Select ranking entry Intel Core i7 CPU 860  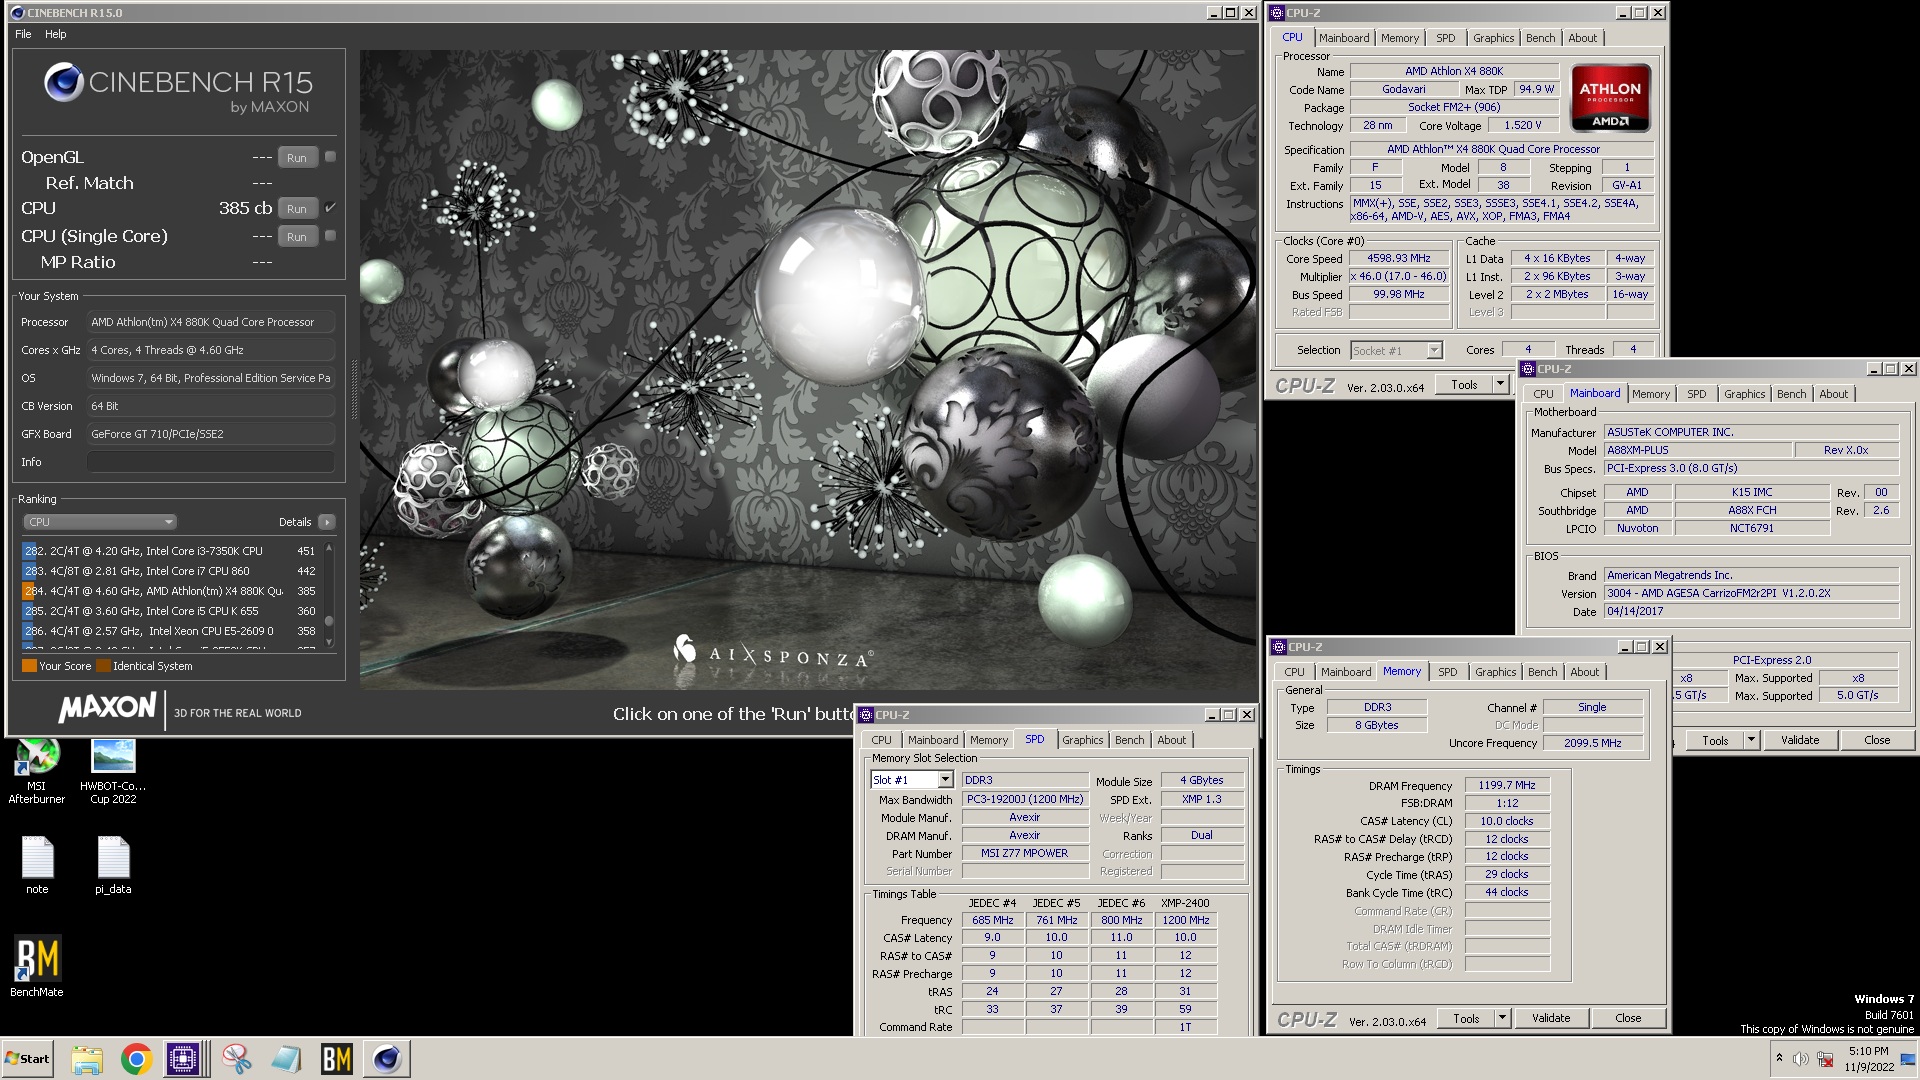click(x=169, y=571)
